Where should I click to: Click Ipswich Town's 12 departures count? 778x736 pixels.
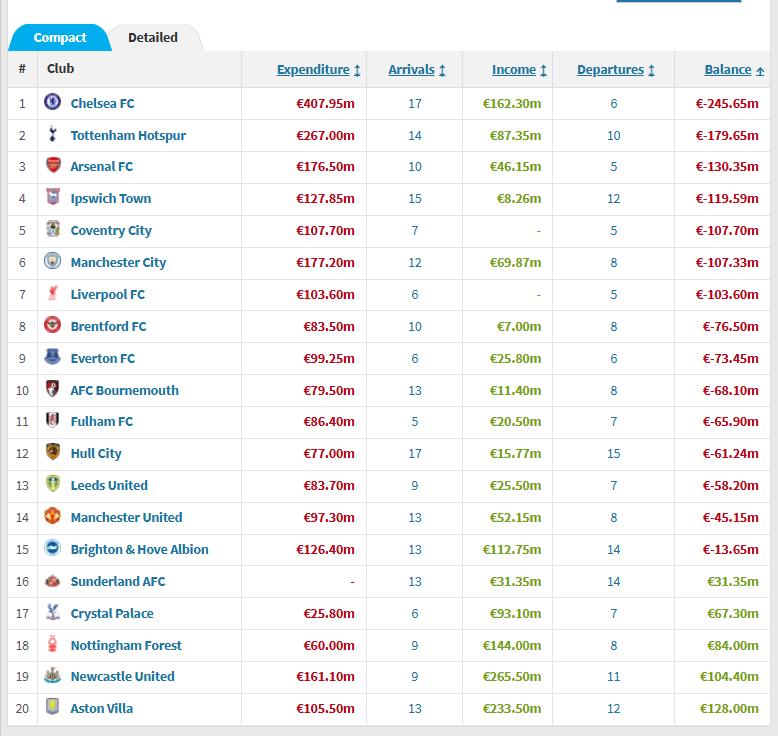pos(614,199)
